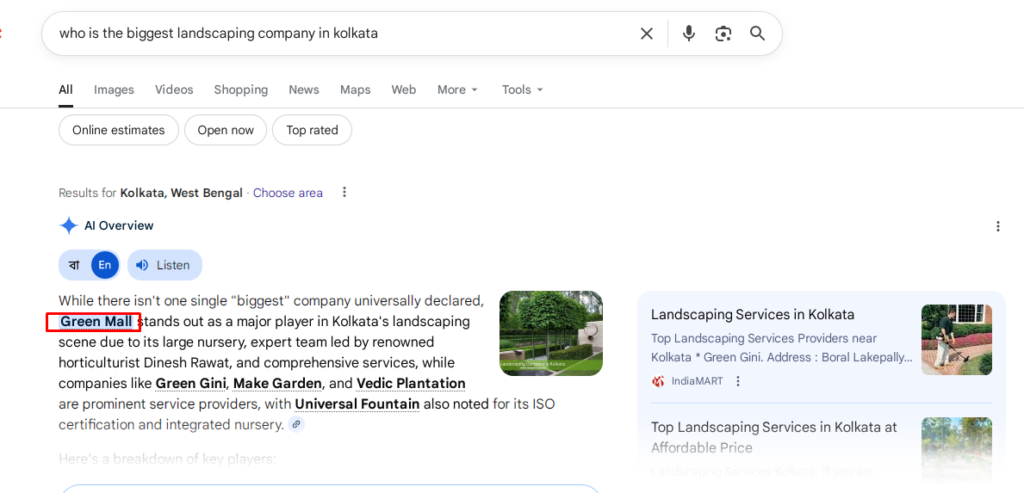
Task: Start voice search with microphone icon
Action: (688, 33)
